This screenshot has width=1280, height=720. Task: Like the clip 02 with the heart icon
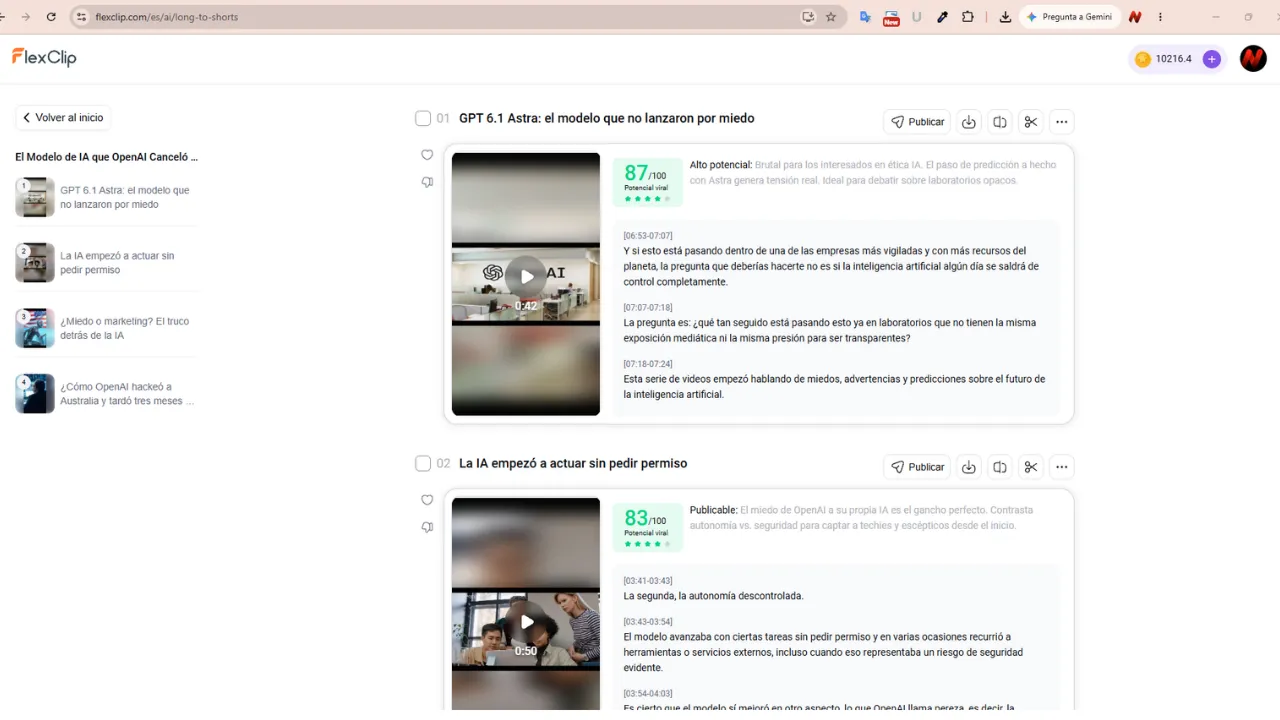pos(427,500)
